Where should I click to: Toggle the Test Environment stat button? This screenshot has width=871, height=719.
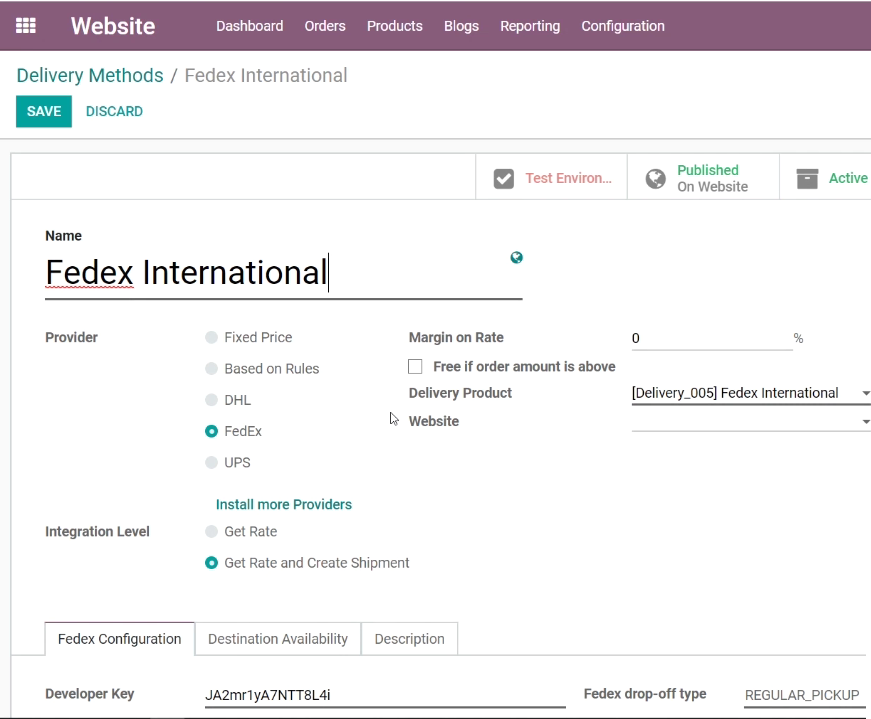[552, 178]
